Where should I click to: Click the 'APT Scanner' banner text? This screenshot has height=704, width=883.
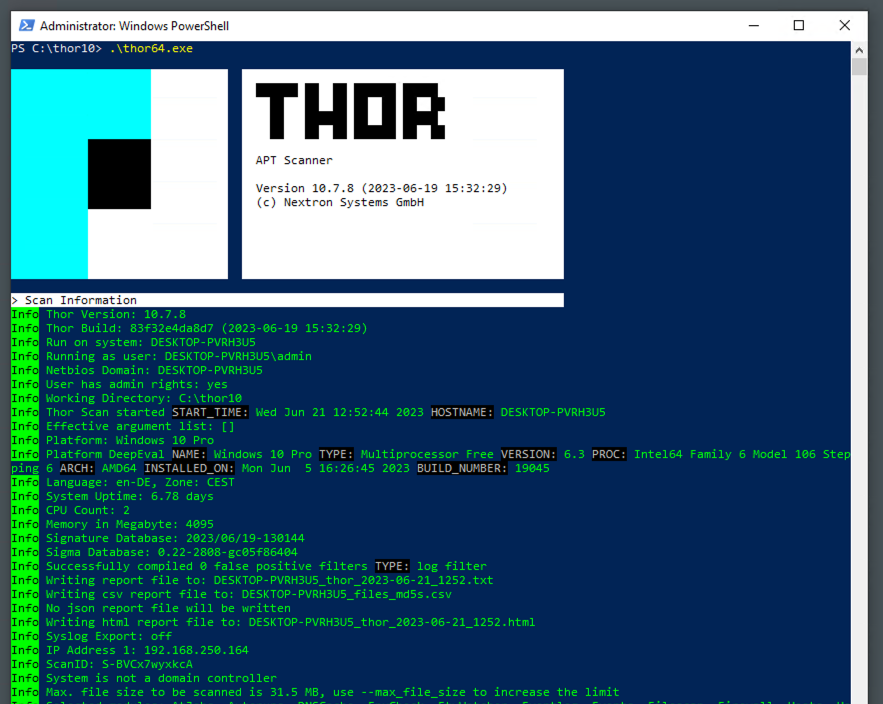point(294,160)
